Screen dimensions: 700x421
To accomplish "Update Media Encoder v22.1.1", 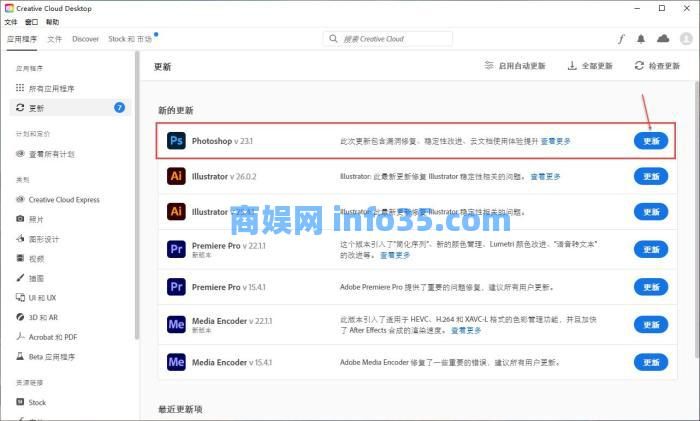I will pos(651,325).
